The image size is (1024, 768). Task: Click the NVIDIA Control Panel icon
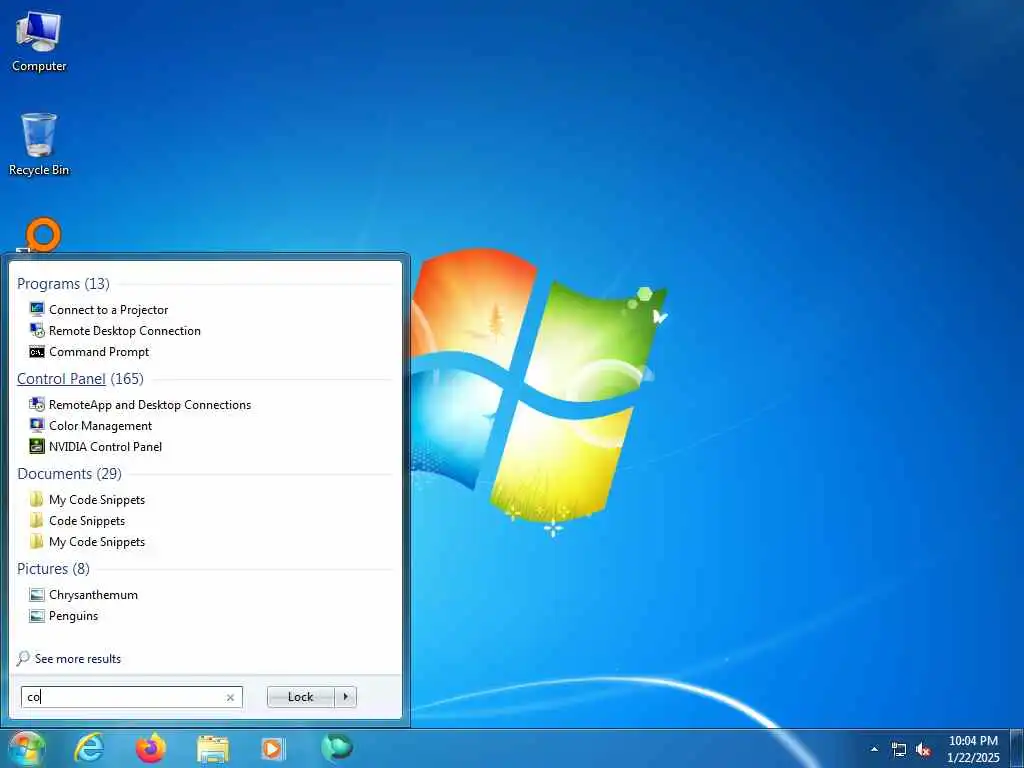(x=37, y=447)
